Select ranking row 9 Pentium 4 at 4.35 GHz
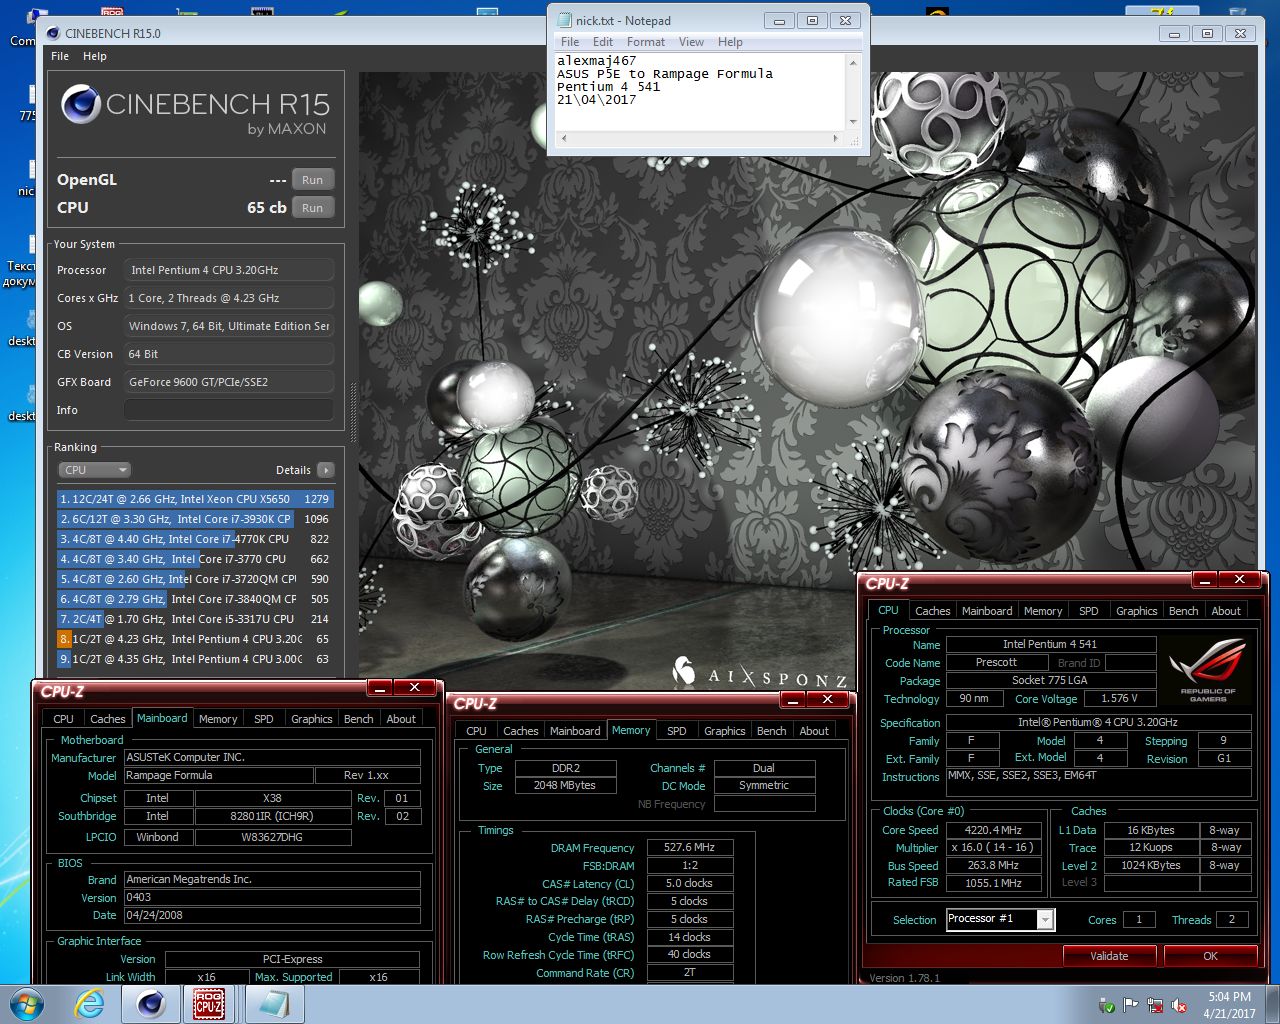 click(195, 659)
